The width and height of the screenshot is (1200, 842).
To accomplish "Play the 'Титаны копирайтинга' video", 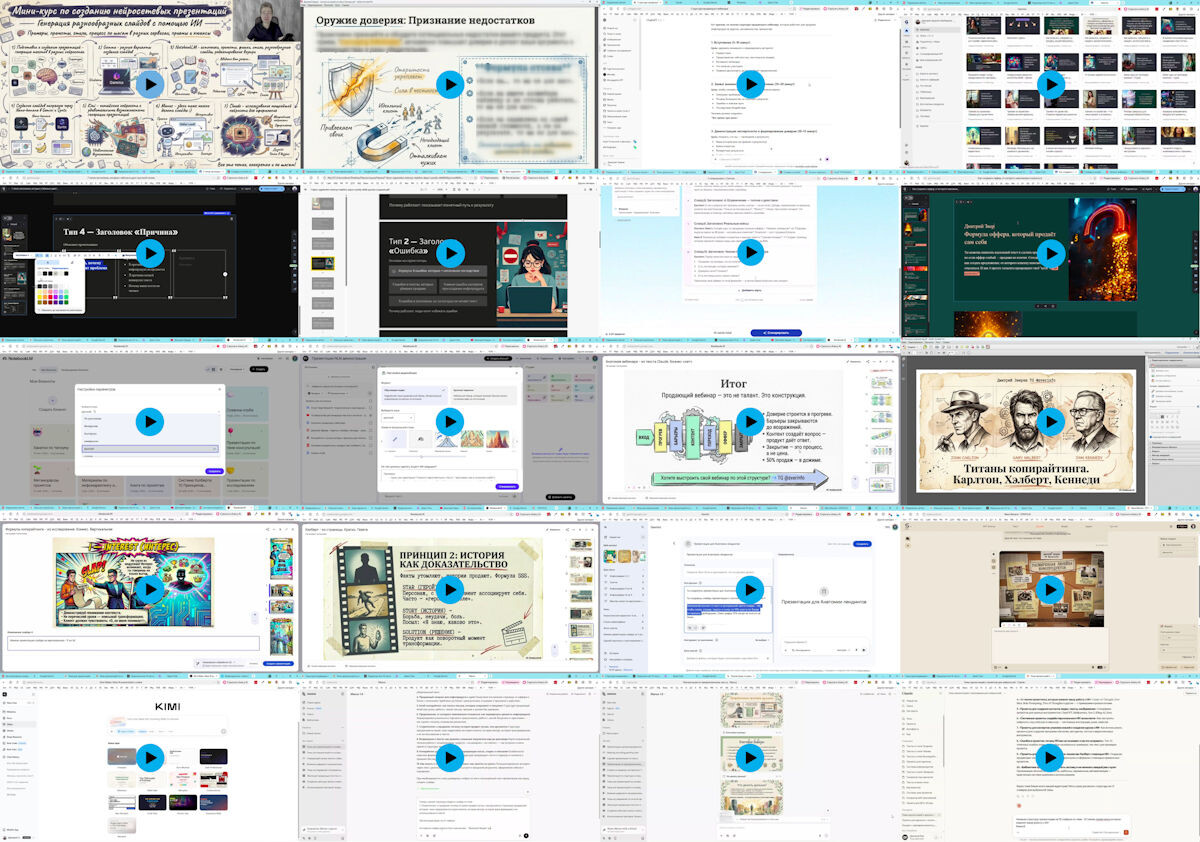I will (1050, 421).
